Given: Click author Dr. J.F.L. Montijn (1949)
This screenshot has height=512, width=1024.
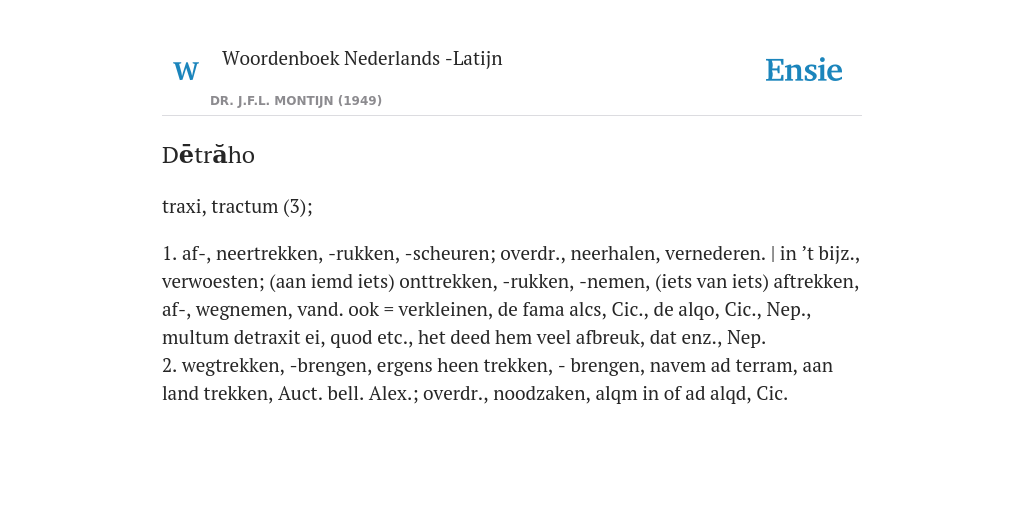Looking at the screenshot, I should (x=296, y=101).
